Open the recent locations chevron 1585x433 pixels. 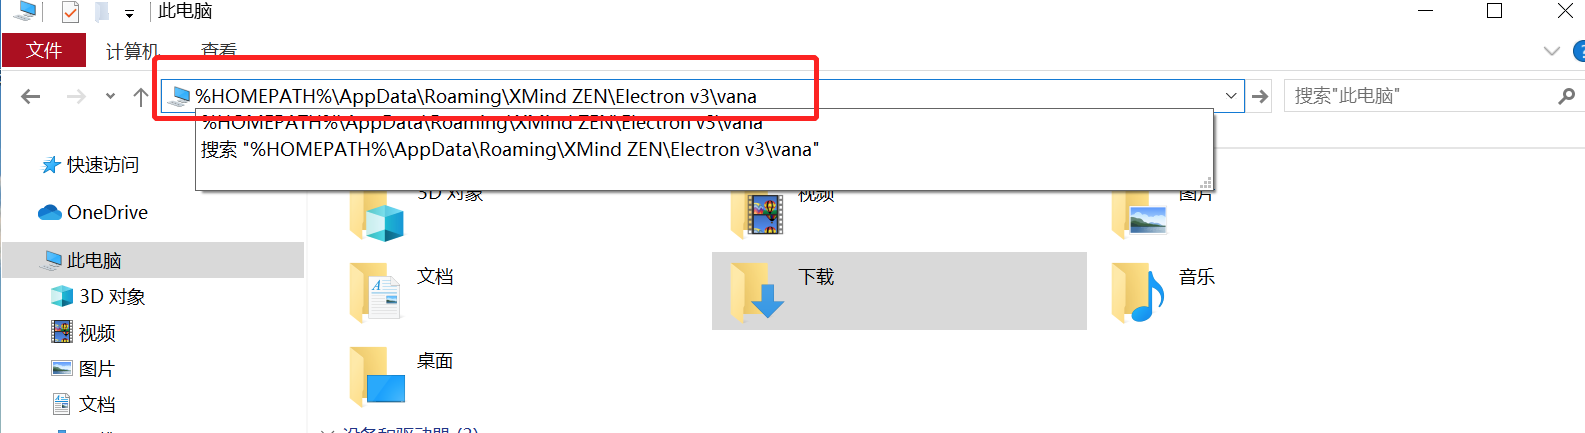pos(110,97)
